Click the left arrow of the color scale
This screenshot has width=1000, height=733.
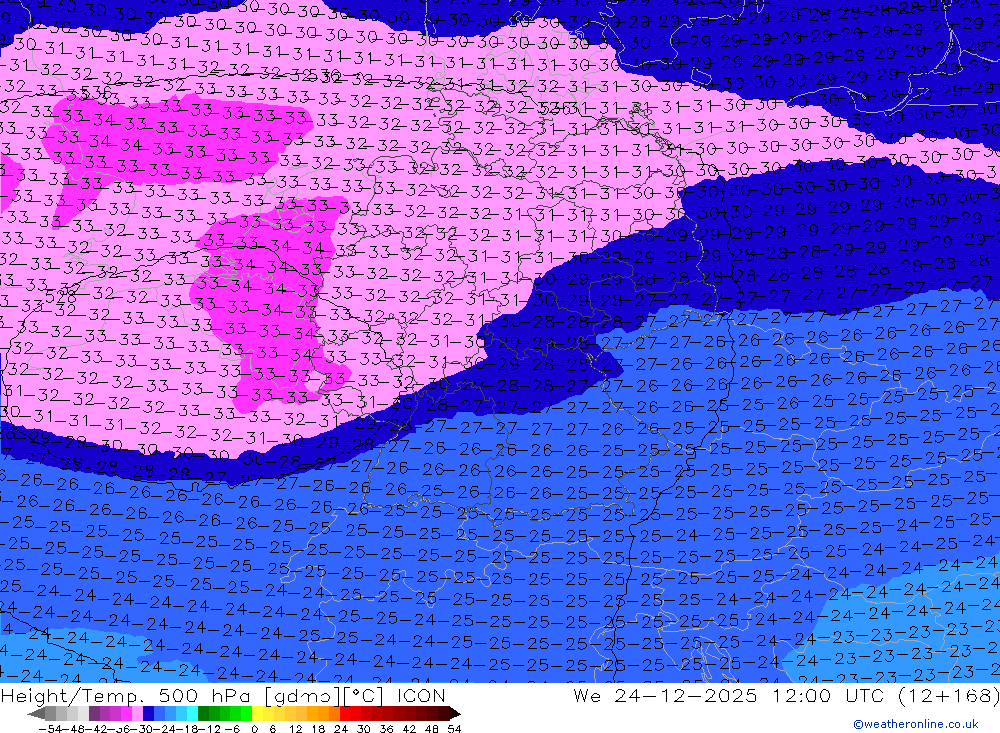[33, 714]
